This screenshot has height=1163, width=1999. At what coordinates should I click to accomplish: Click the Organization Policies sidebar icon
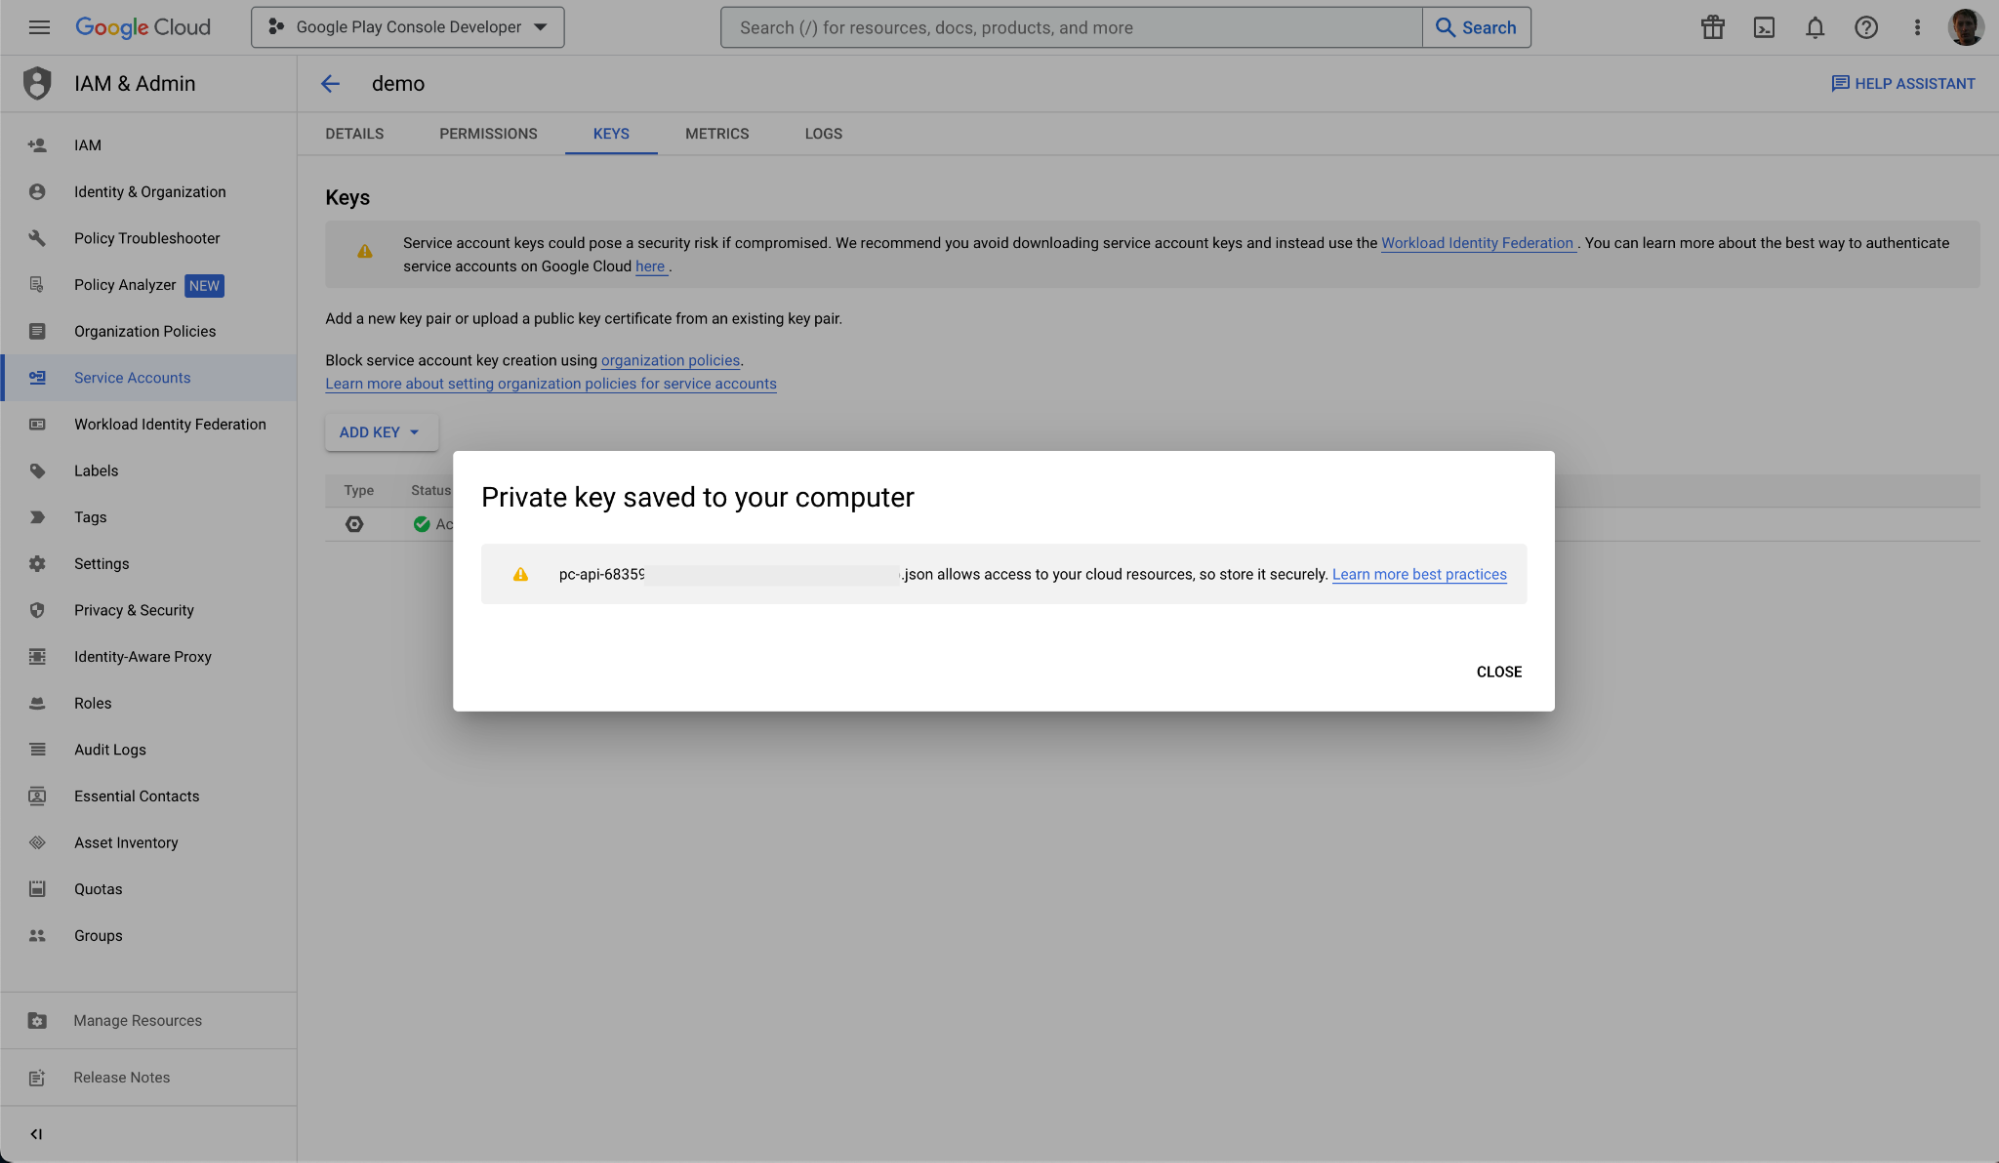click(37, 331)
